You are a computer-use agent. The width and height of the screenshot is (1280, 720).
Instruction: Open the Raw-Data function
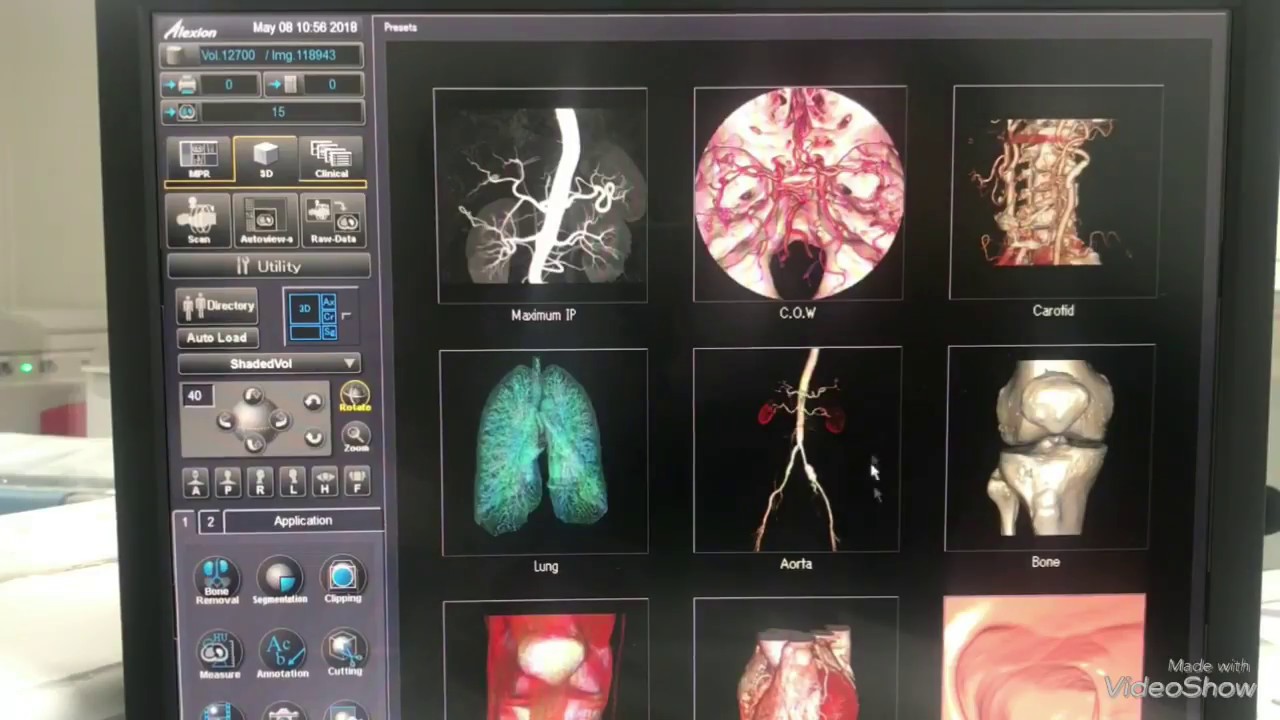(333, 221)
